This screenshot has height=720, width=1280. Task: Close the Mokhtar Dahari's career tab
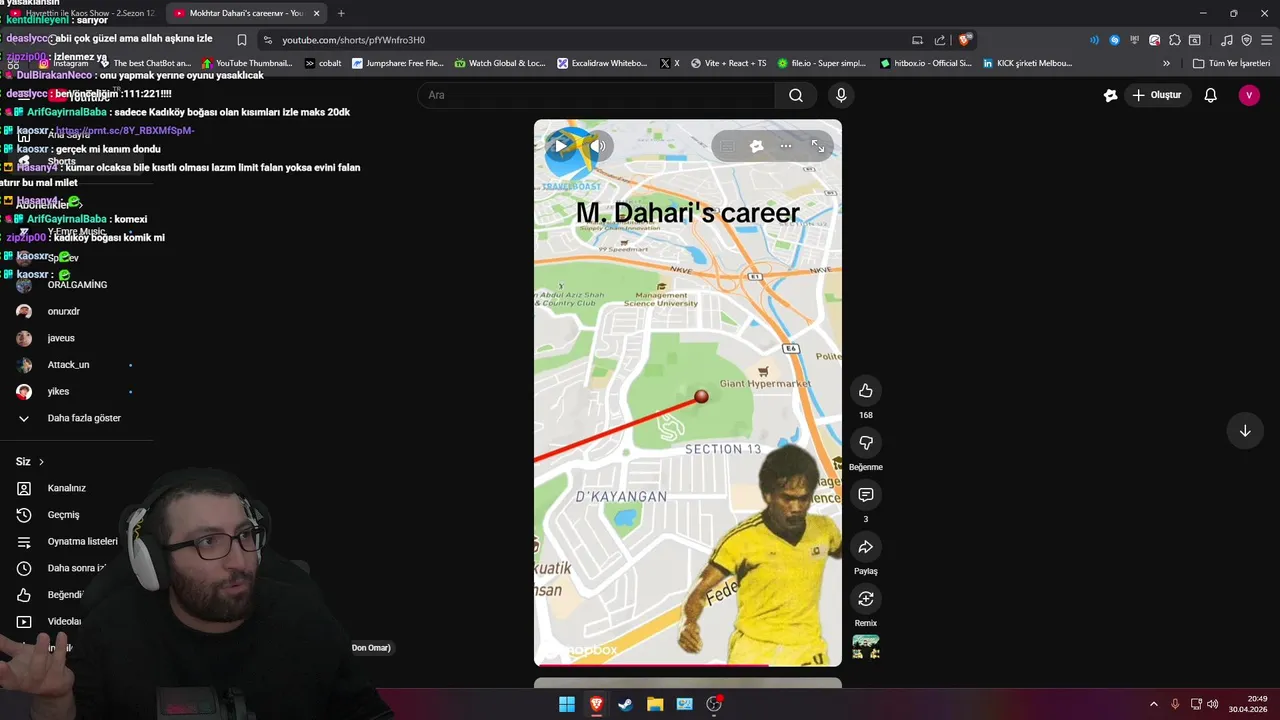tap(317, 13)
